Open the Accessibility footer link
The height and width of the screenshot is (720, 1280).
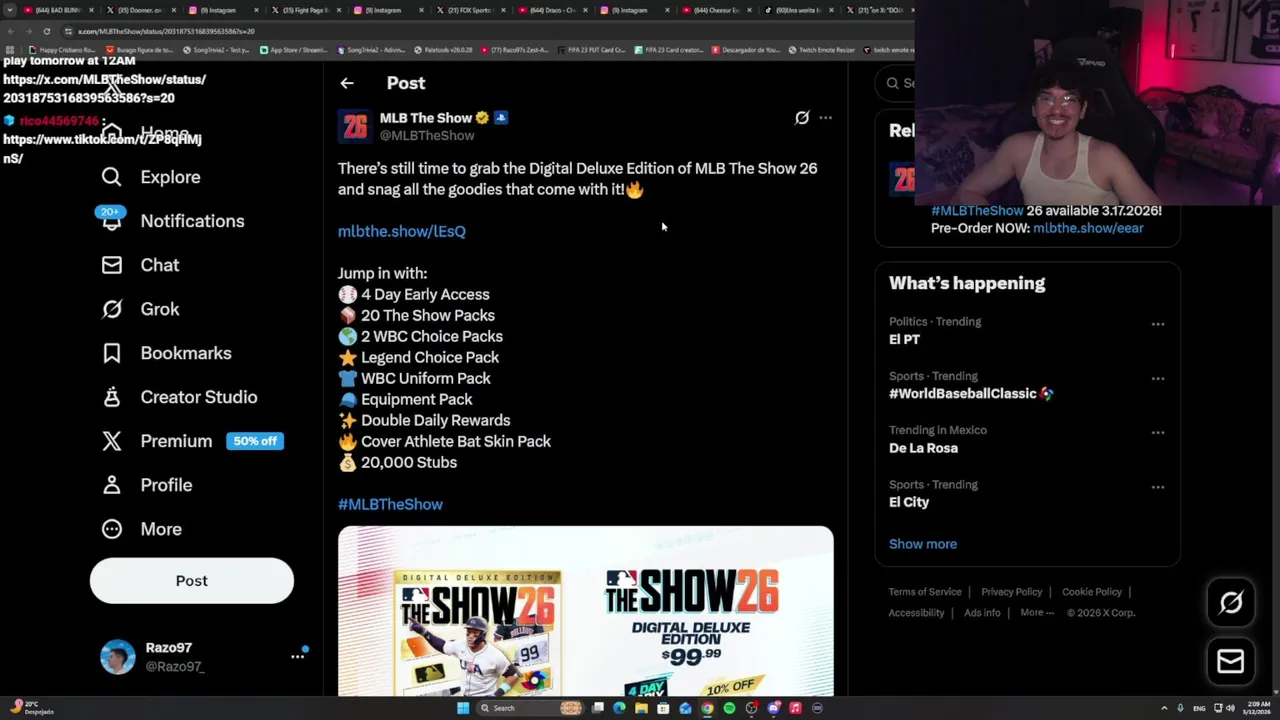tap(916, 613)
